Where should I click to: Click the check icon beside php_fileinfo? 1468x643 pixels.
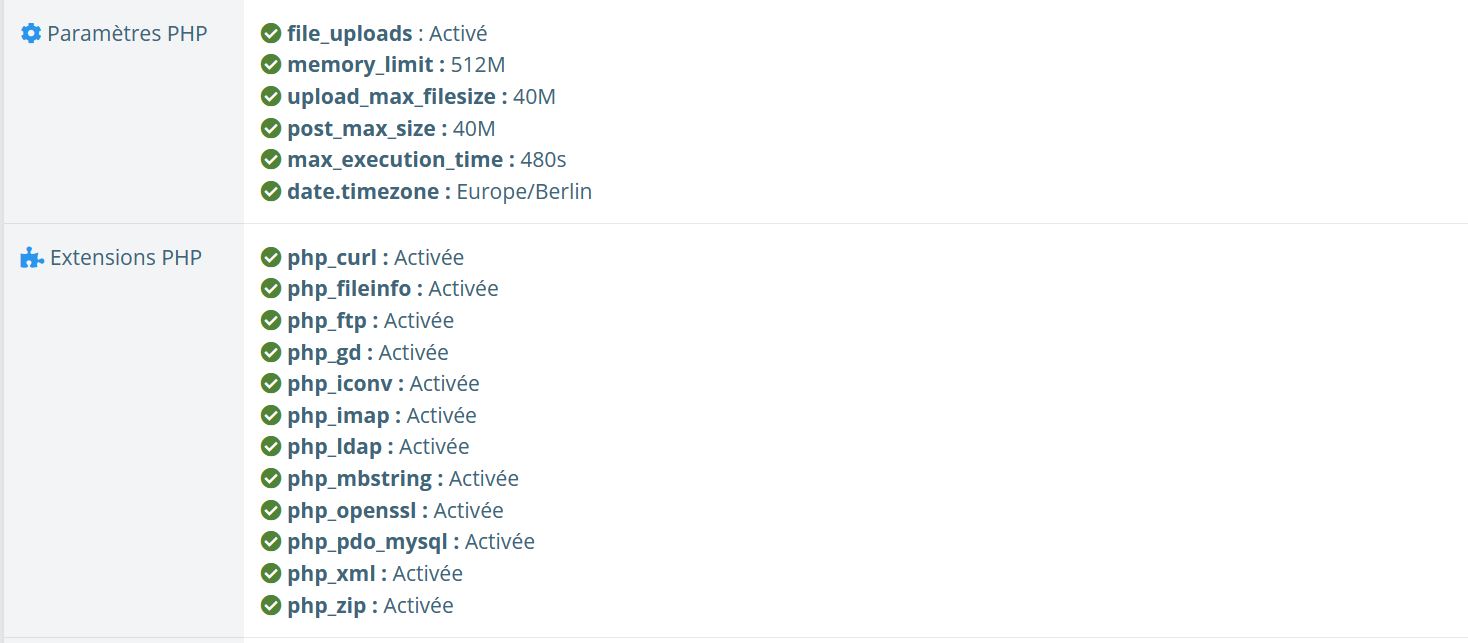point(270,289)
